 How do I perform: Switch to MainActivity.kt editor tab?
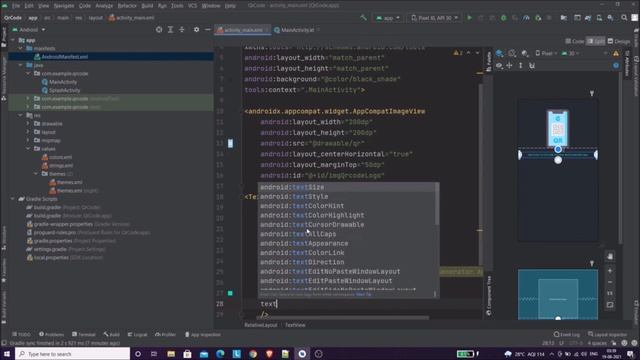297,30
